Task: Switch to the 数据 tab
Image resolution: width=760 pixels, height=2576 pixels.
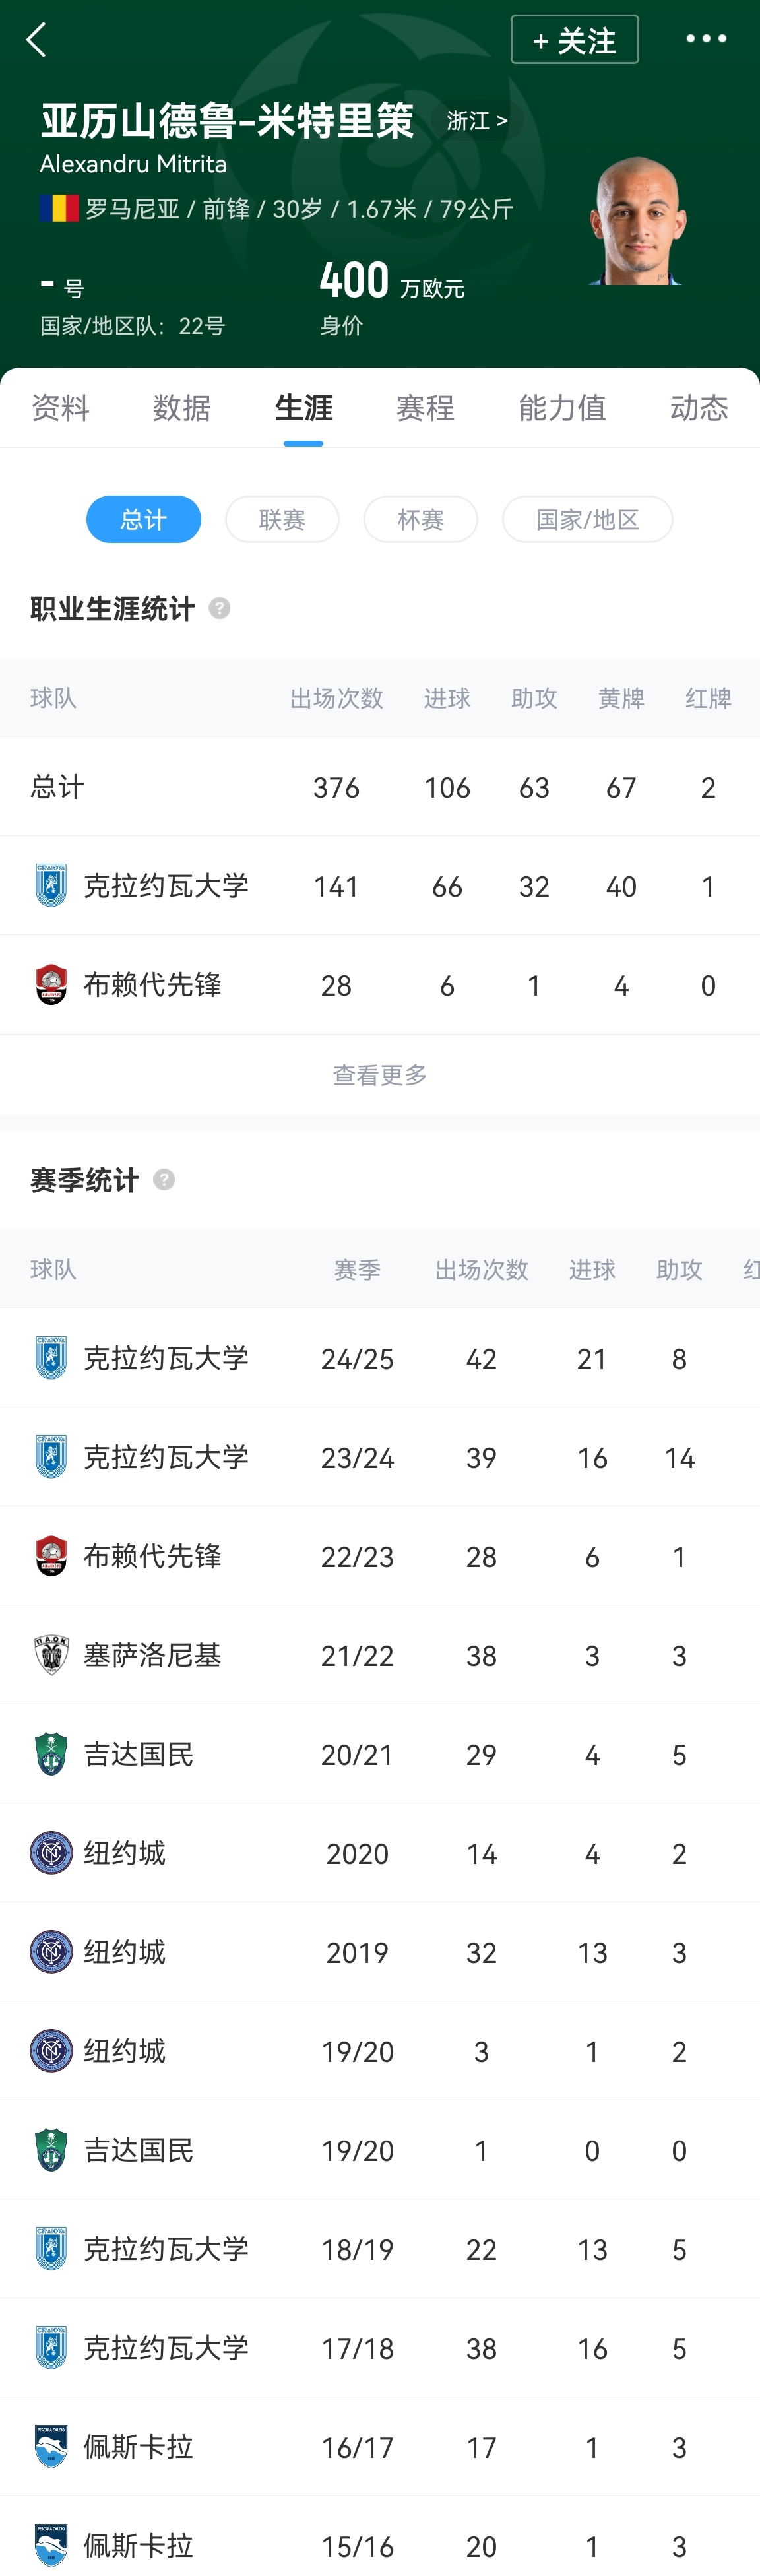Action: pos(182,408)
